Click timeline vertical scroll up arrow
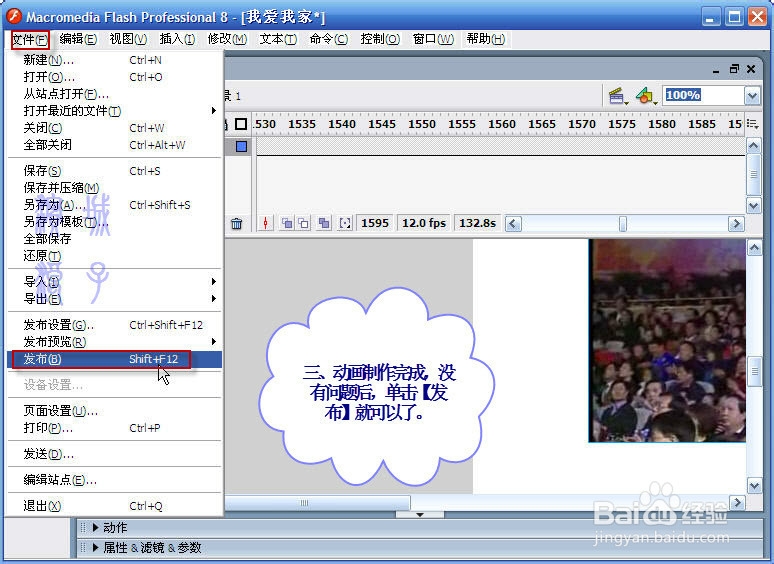Screen dimensions: 774x564 pyautogui.click(x=753, y=146)
